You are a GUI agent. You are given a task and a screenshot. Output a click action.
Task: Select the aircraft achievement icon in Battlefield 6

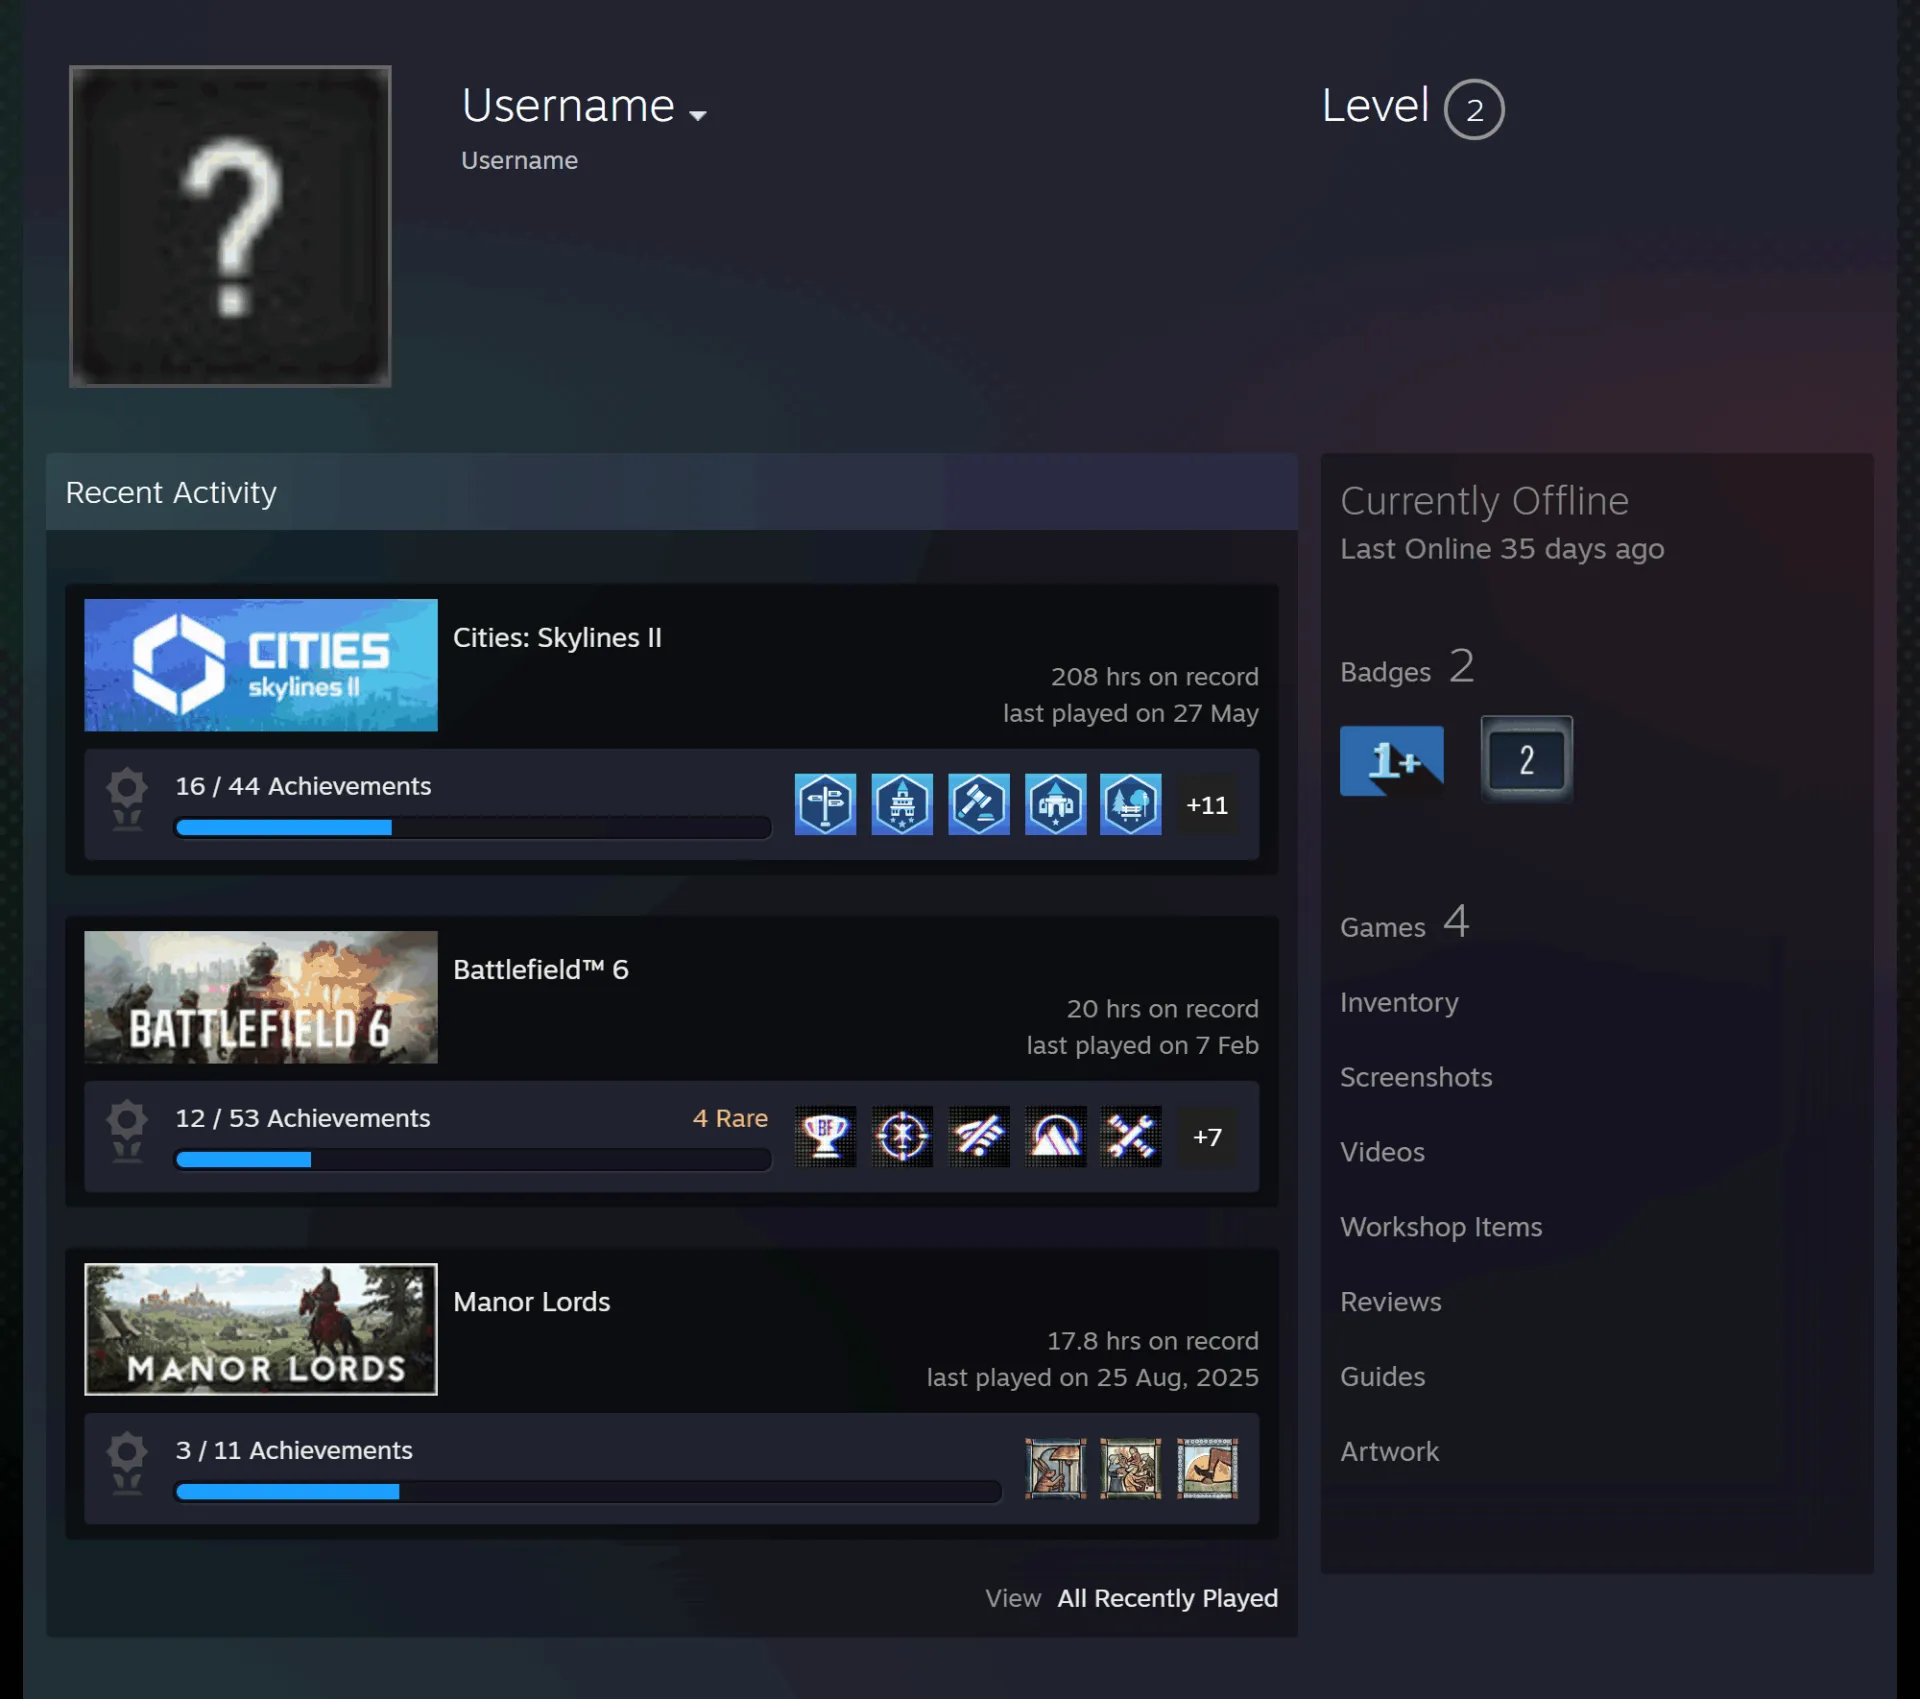(x=979, y=1136)
